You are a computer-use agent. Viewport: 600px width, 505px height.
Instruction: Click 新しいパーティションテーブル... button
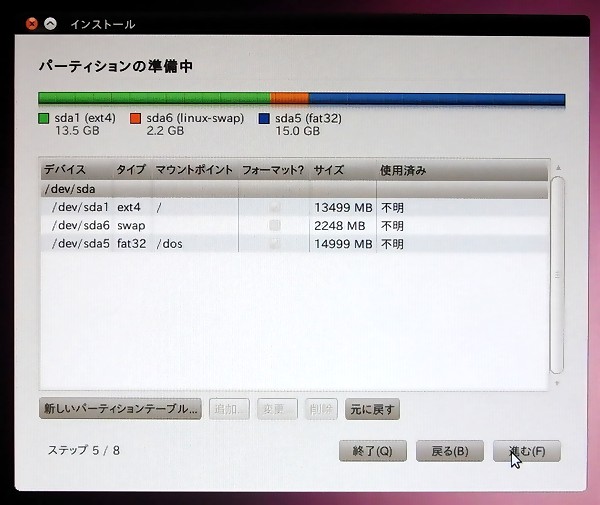click(x=120, y=409)
